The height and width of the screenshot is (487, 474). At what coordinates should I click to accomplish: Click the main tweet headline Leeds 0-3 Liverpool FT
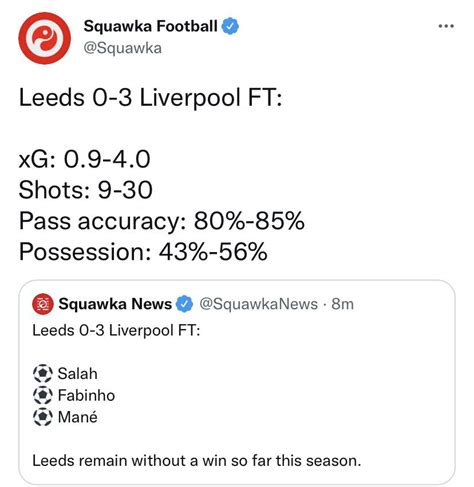[151, 98]
